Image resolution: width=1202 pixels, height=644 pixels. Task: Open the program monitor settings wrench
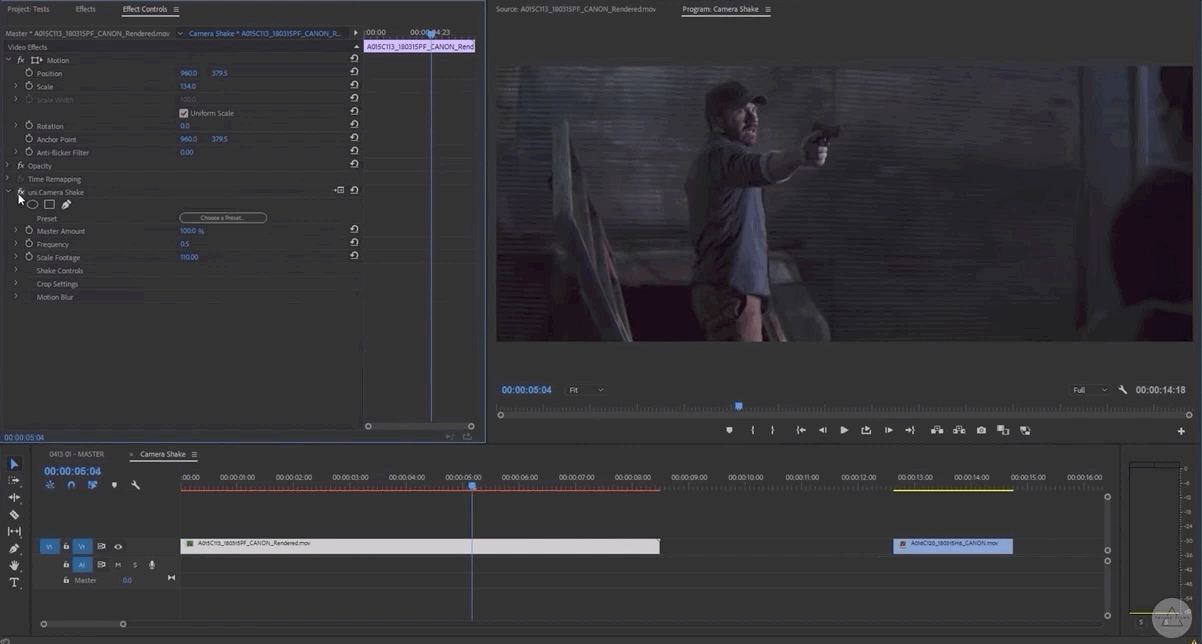point(1123,390)
